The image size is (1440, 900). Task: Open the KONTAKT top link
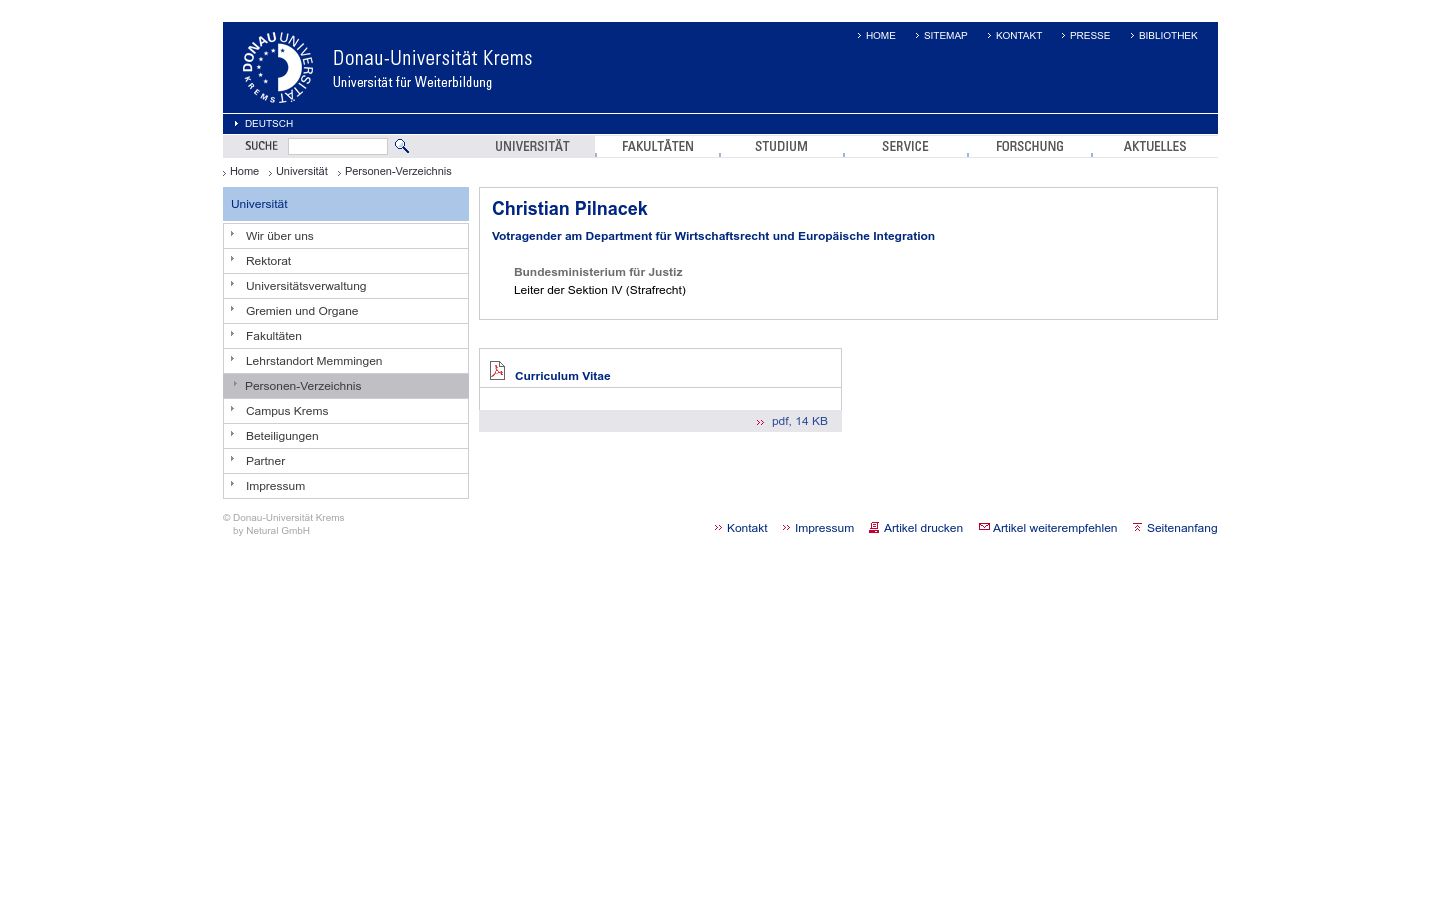(1019, 36)
